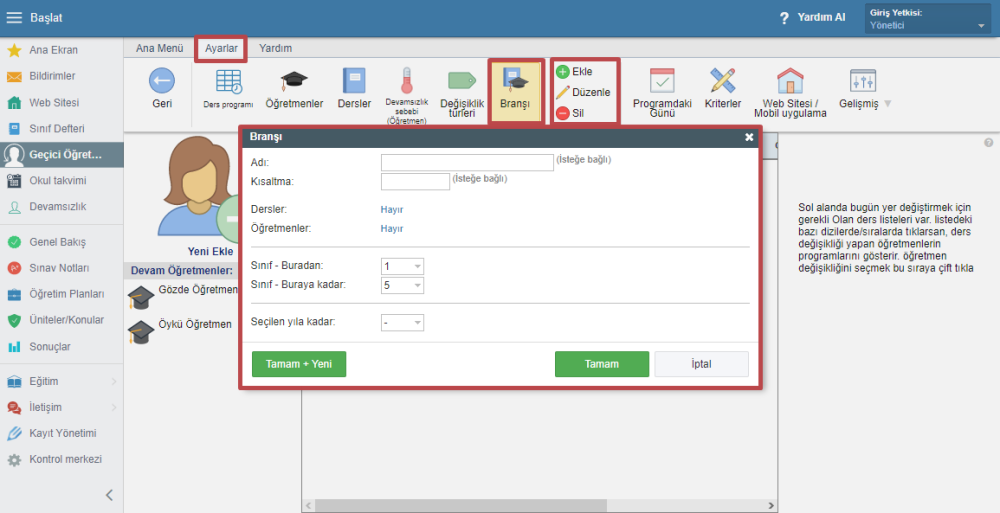The width and height of the screenshot is (1000, 513).
Task: Expand the Gelişmiş dropdown
Action: click(x=864, y=89)
